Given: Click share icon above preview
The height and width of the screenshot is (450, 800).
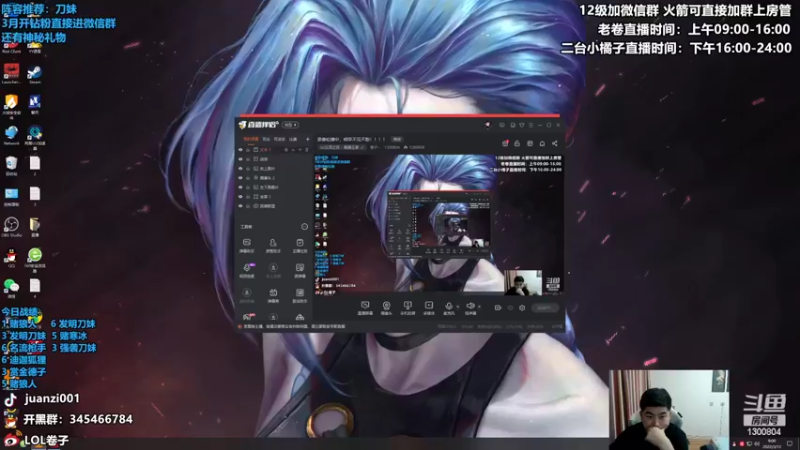Looking at the screenshot, I should (555, 143).
